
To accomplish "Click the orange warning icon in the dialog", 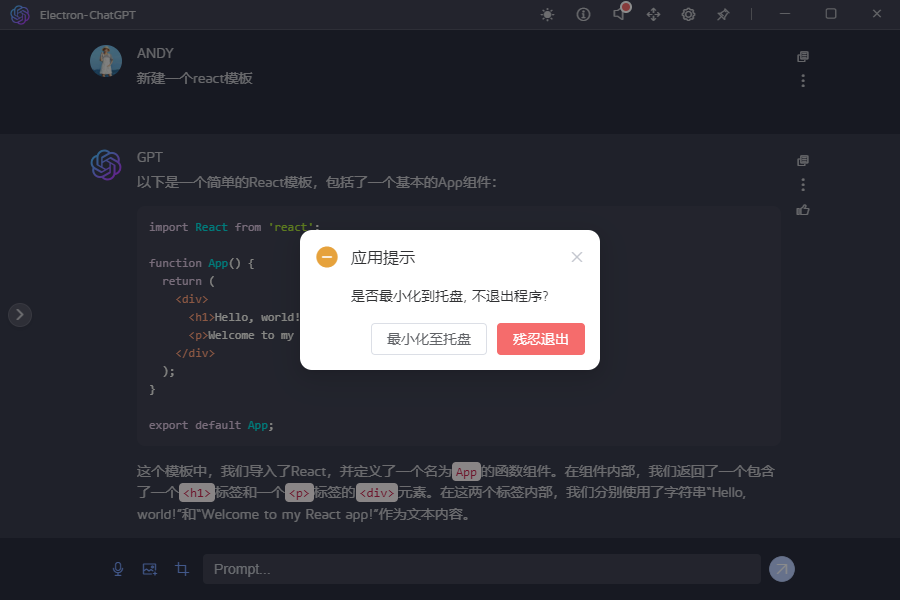I will (x=327, y=257).
